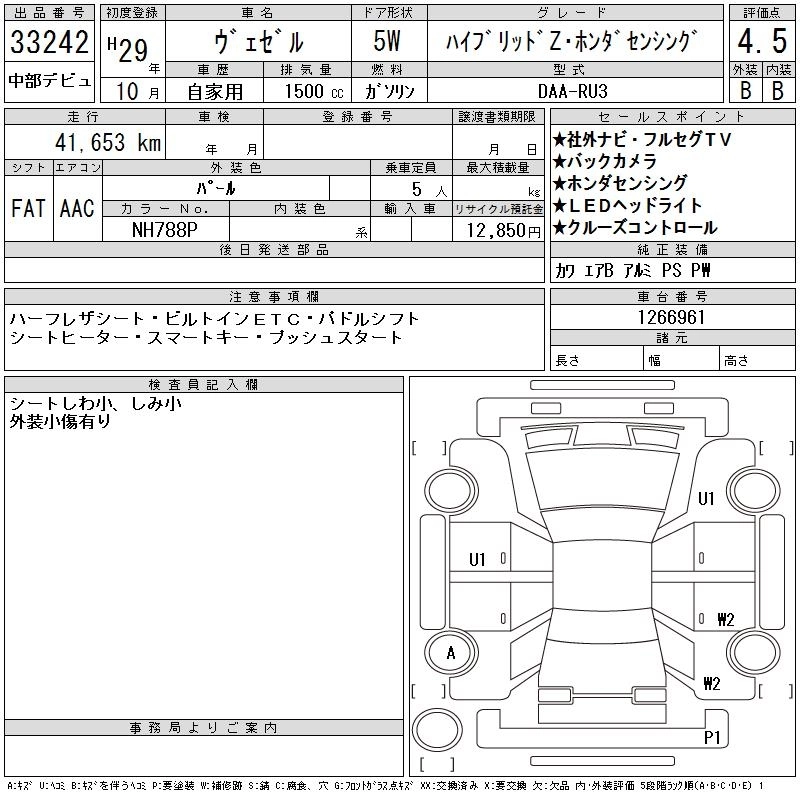Select the note line starting with ハーフレザシート

(214, 319)
